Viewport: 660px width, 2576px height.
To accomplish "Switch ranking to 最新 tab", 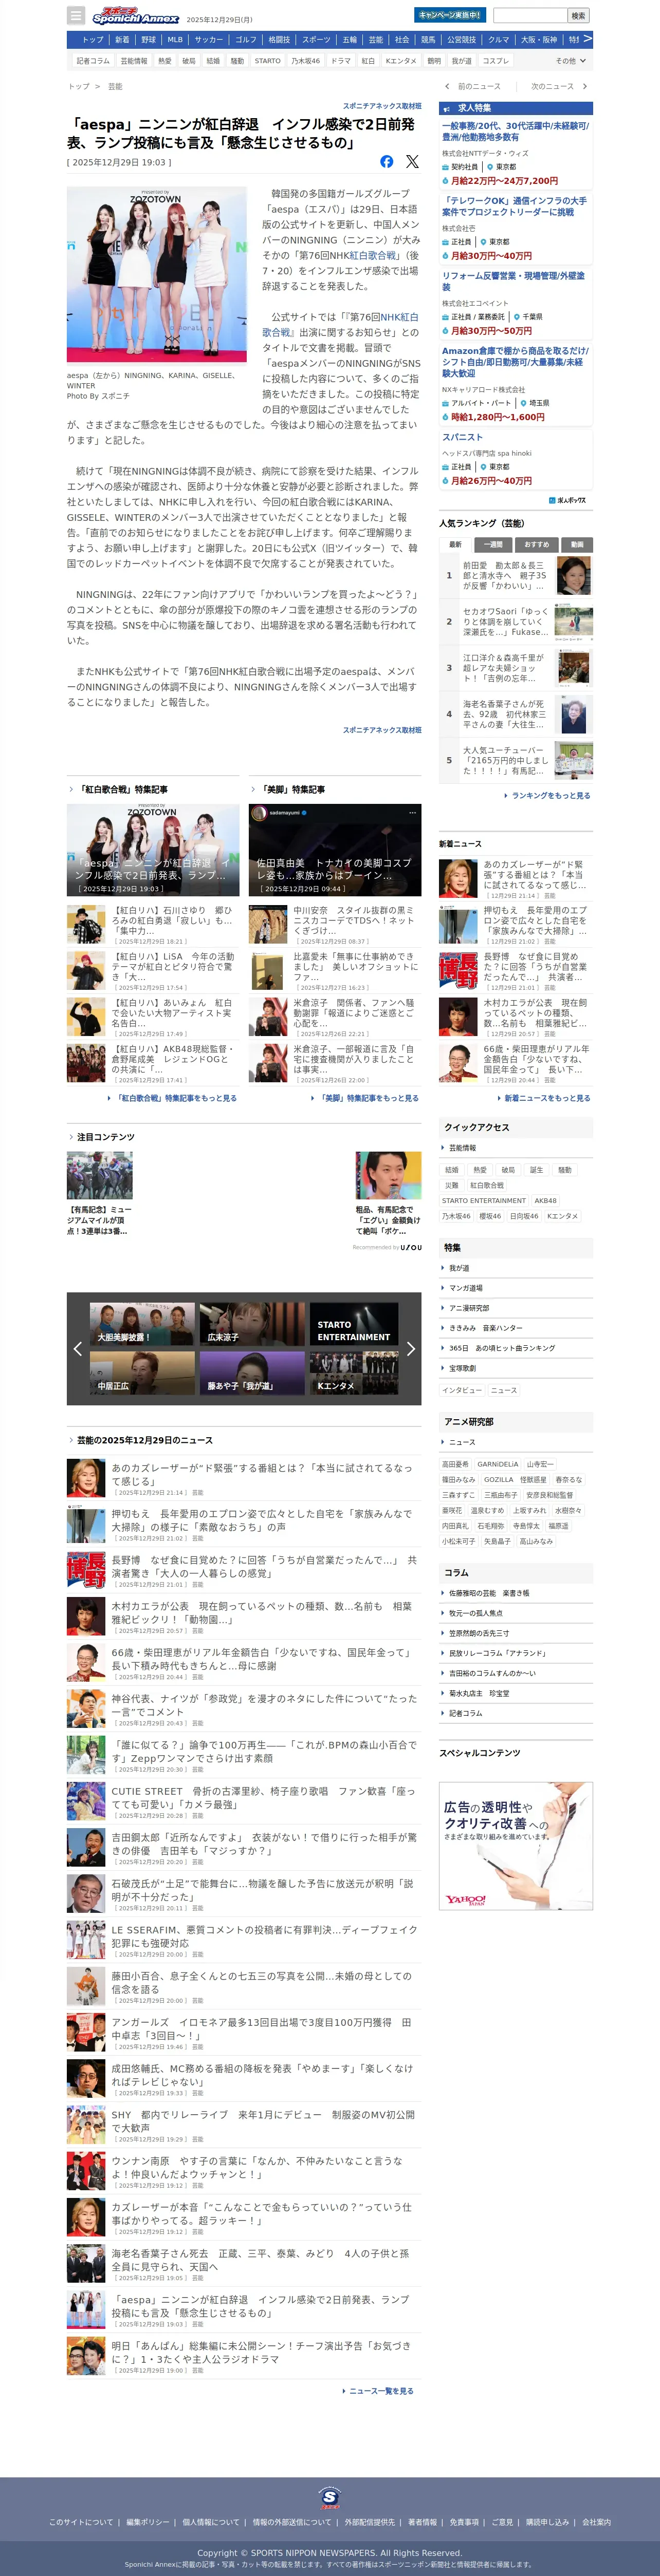I will (455, 545).
